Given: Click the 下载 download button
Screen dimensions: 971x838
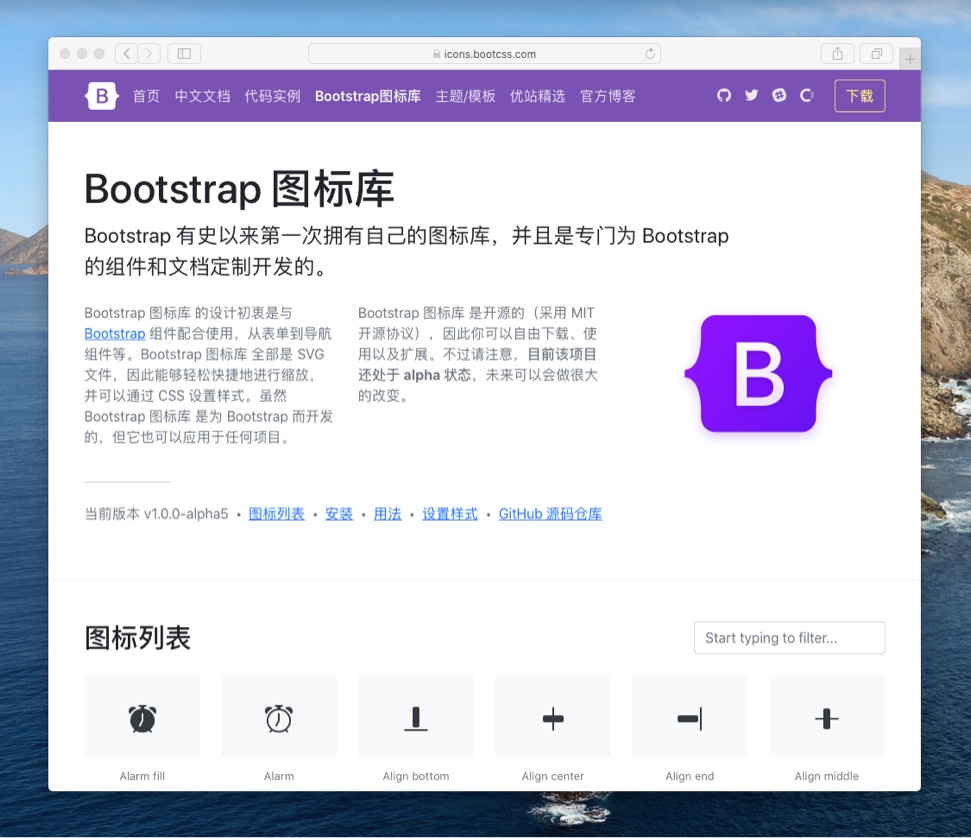Looking at the screenshot, I should click(x=860, y=96).
